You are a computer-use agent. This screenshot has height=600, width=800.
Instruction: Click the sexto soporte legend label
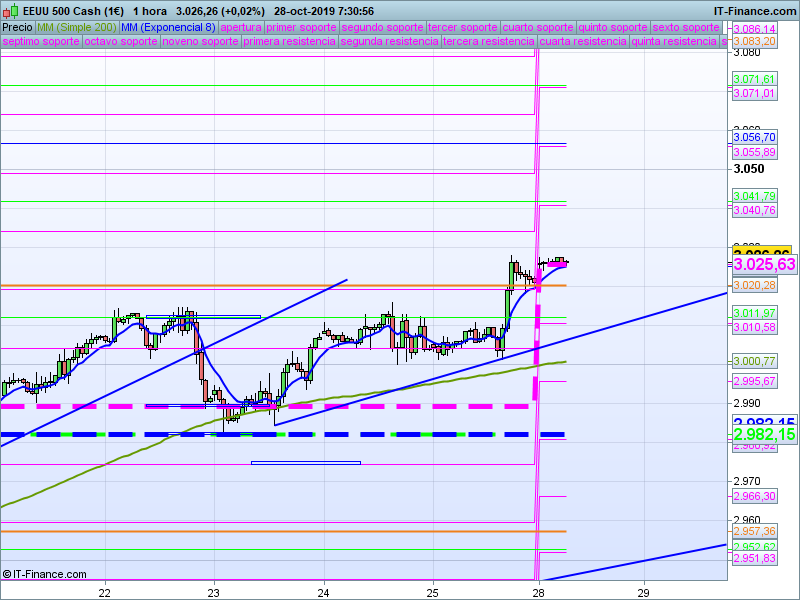pyautogui.click(x=686, y=28)
